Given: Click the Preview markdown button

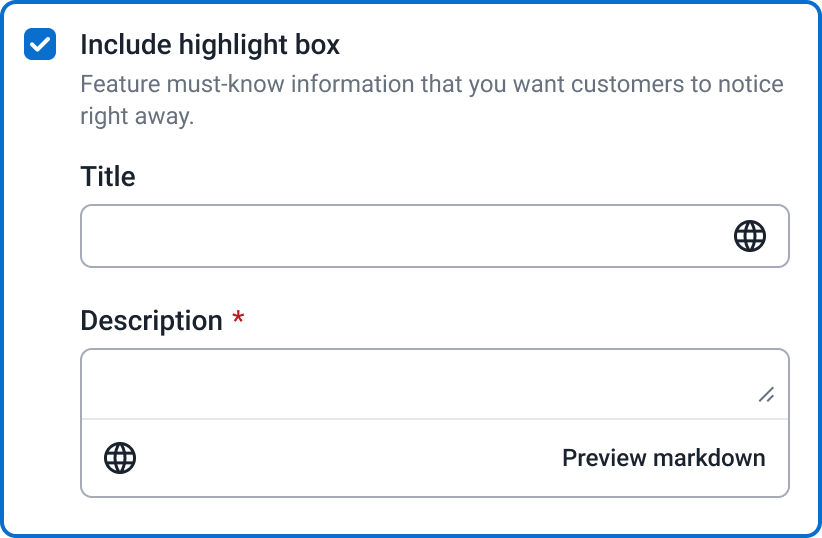Looking at the screenshot, I should pos(663,458).
